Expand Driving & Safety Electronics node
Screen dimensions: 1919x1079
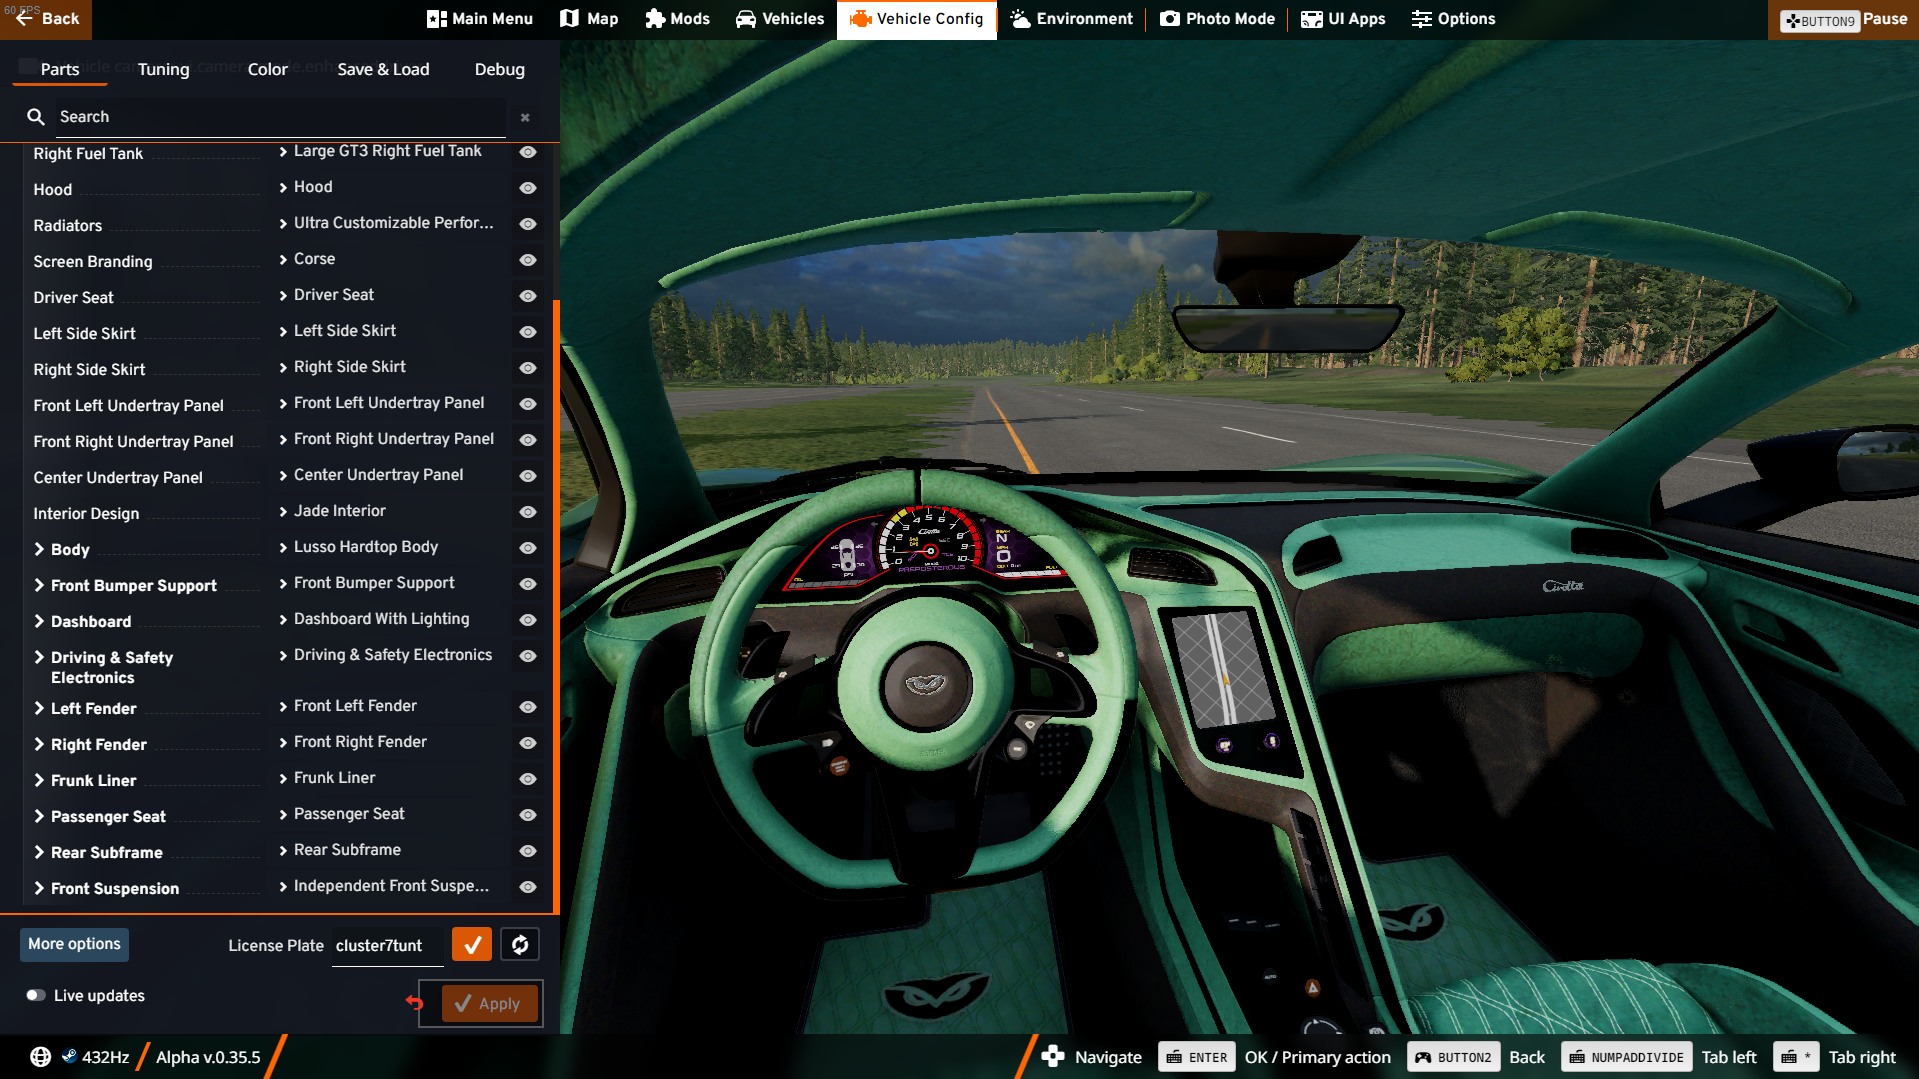39,657
